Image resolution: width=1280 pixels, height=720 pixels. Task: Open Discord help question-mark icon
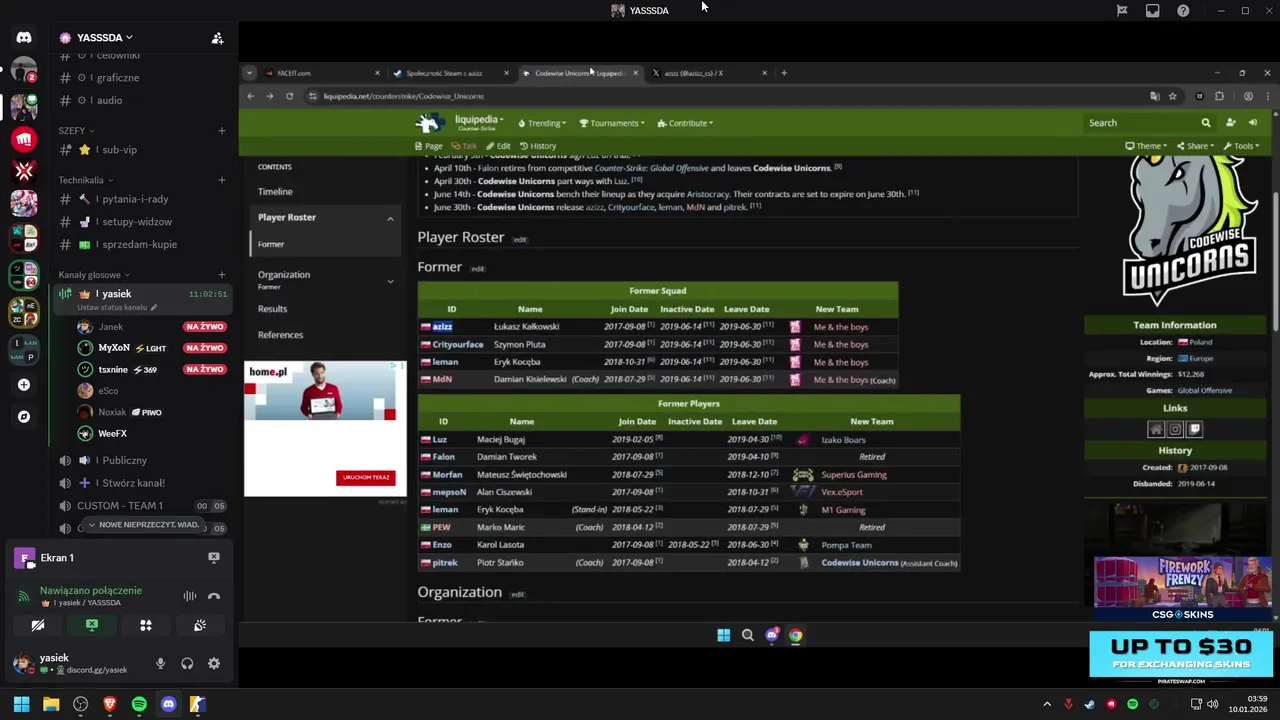(x=1183, y=11)
